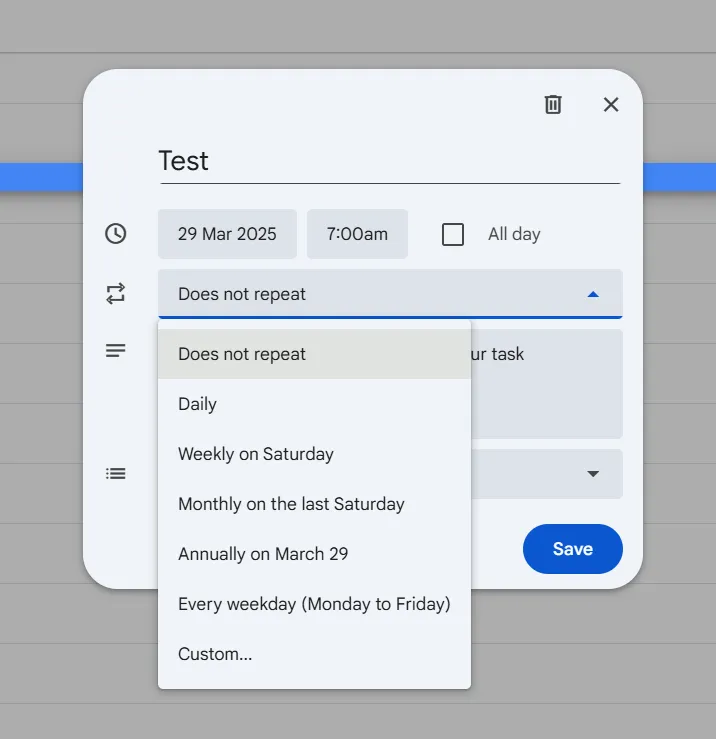Screen dimensions: 716x739
Task: Choose 'Annually on March 29'
Action: tap(314, 554)
